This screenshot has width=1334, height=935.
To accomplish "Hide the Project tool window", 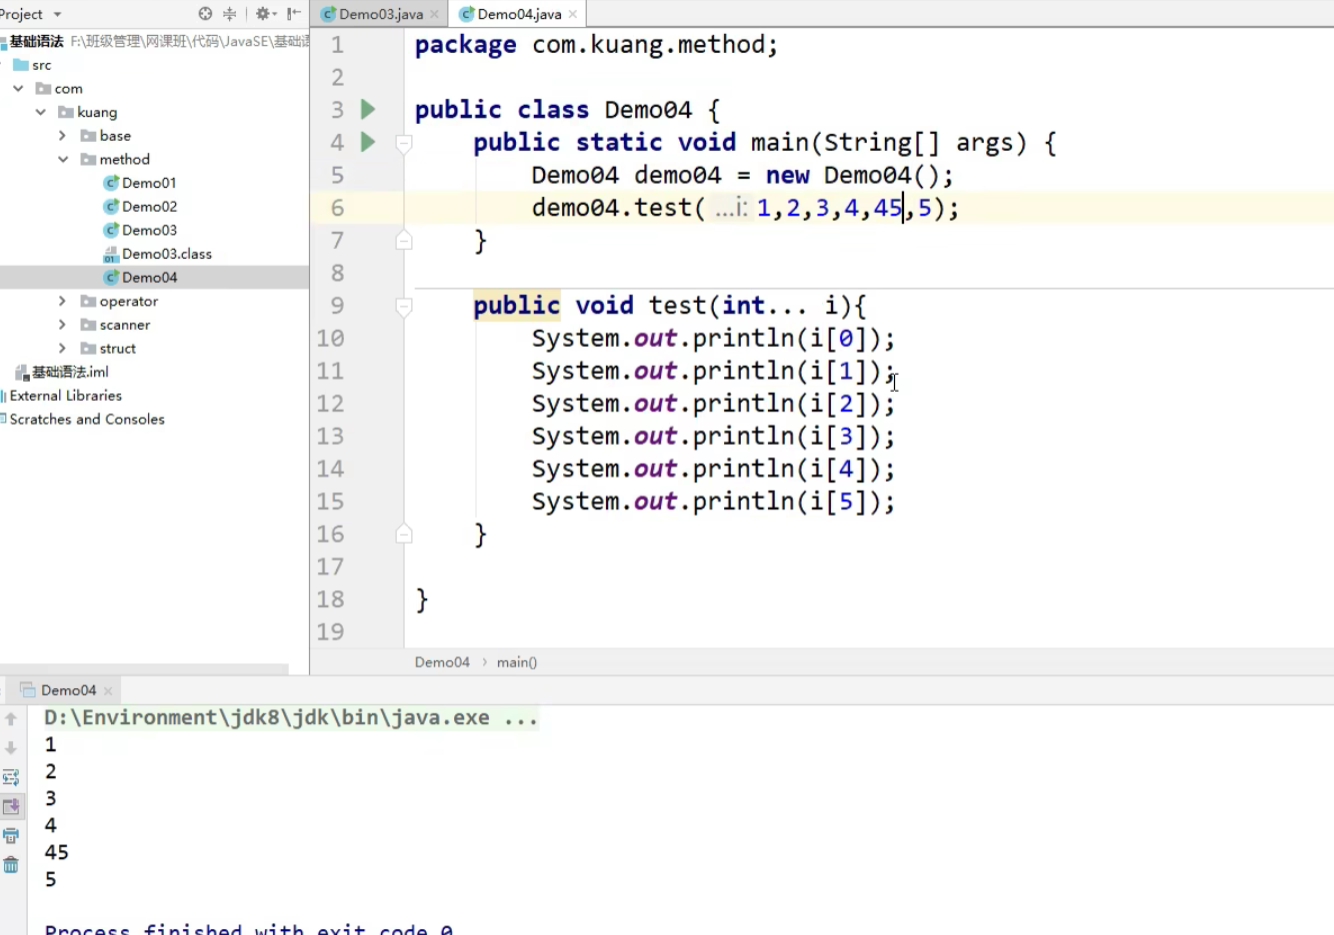I will [294, 14].
